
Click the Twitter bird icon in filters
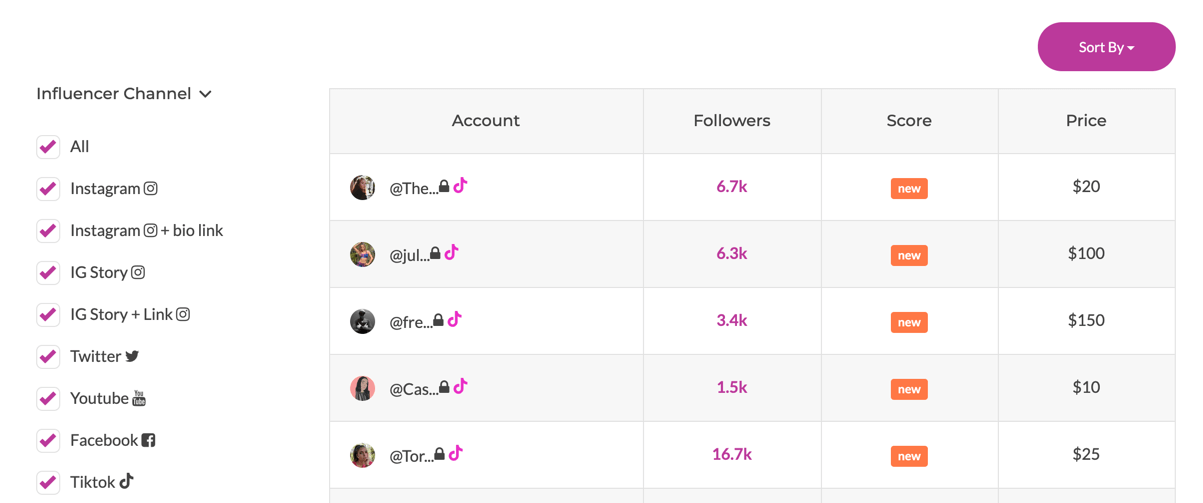pyautogui.click(x=132, y=356)
